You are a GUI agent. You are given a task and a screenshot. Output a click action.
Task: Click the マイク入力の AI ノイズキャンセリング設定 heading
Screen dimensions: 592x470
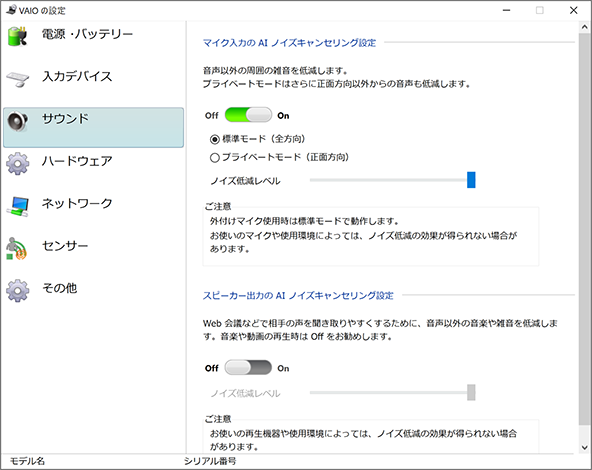click(x=289, y=43)
